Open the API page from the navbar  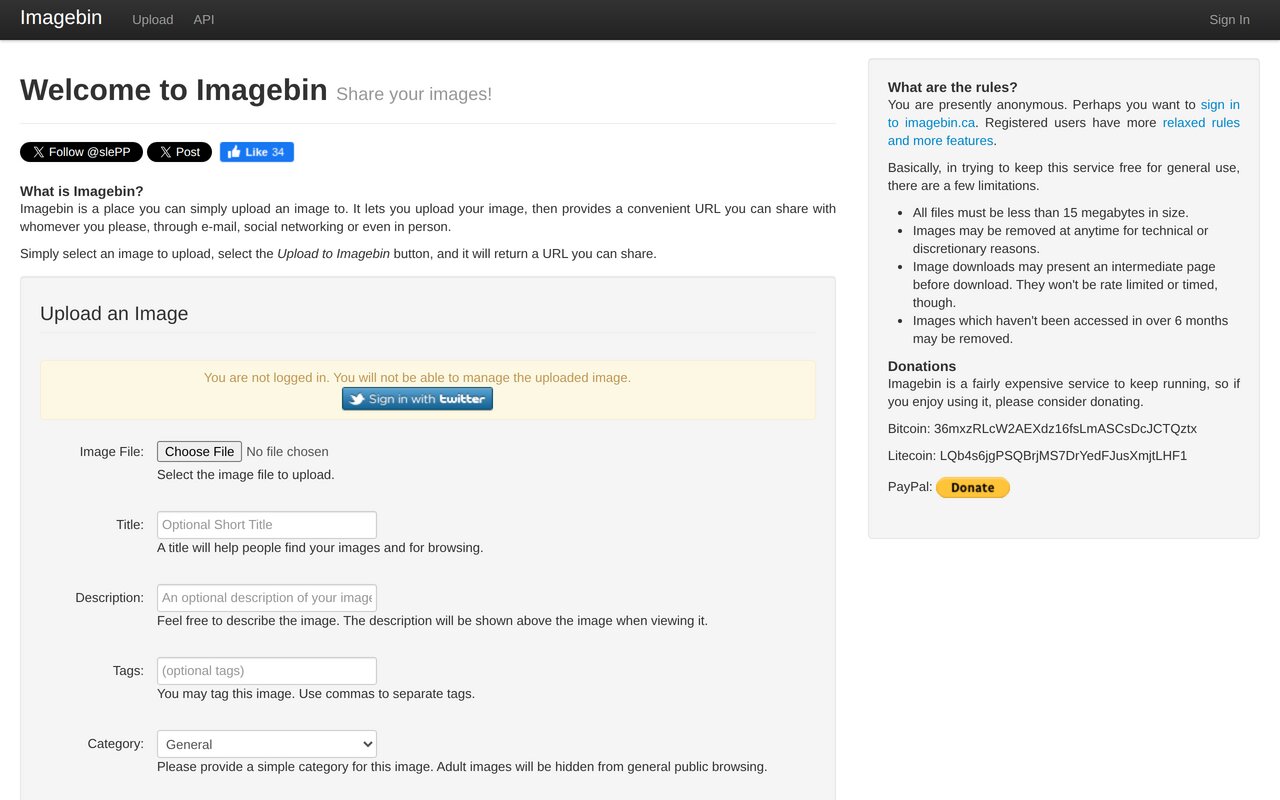point(204,20)
